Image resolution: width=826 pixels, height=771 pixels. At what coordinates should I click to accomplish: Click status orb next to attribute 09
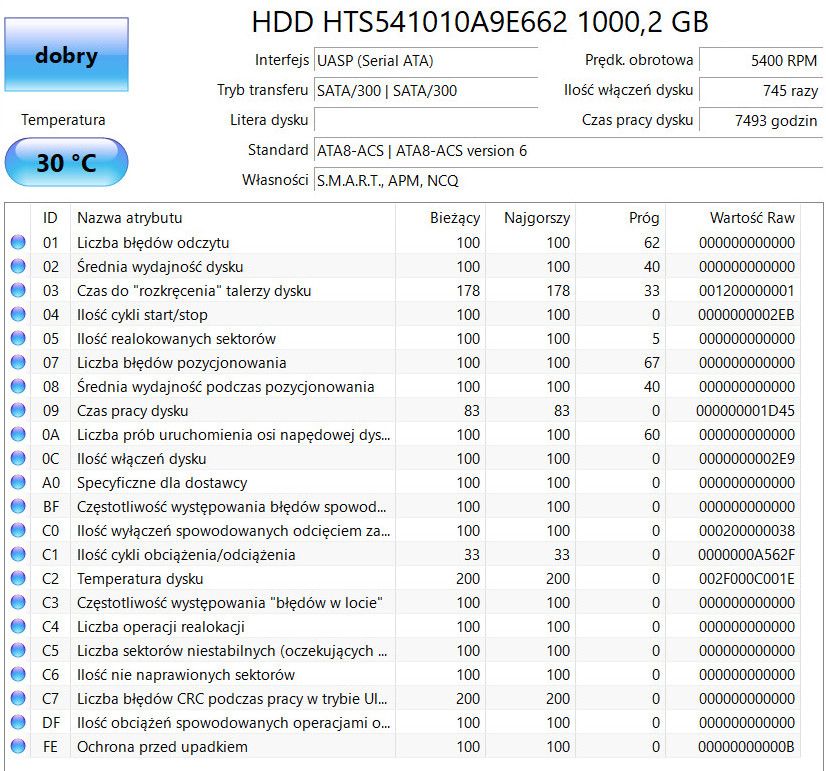click(x=18, y=410)
